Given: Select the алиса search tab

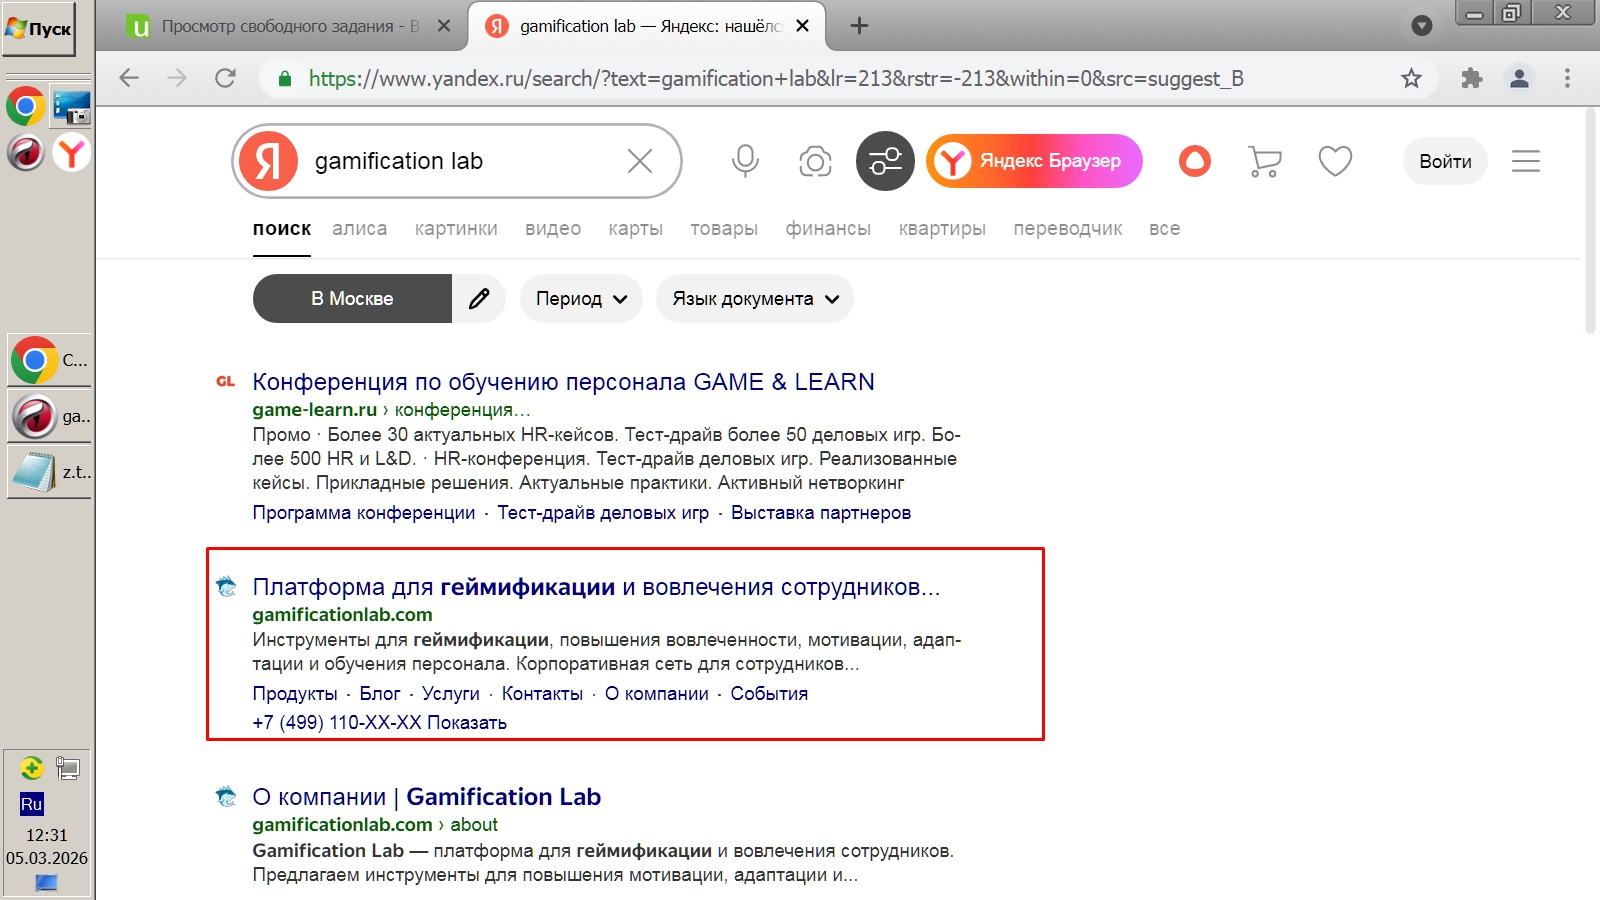Looking at the screenshot, I should tap(360, 229).
